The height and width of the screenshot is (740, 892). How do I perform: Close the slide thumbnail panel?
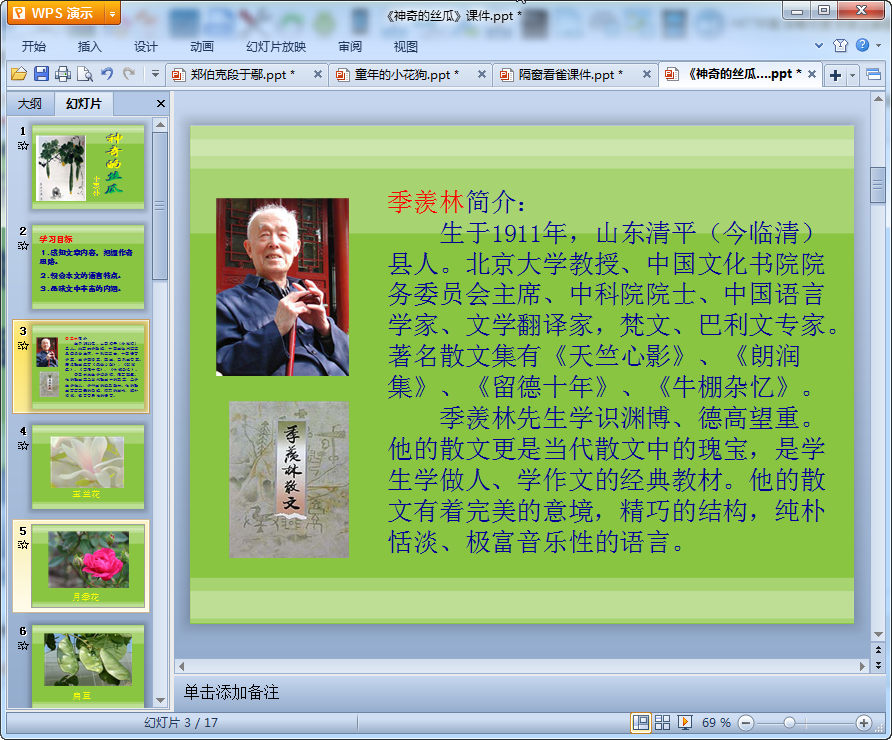161,104
